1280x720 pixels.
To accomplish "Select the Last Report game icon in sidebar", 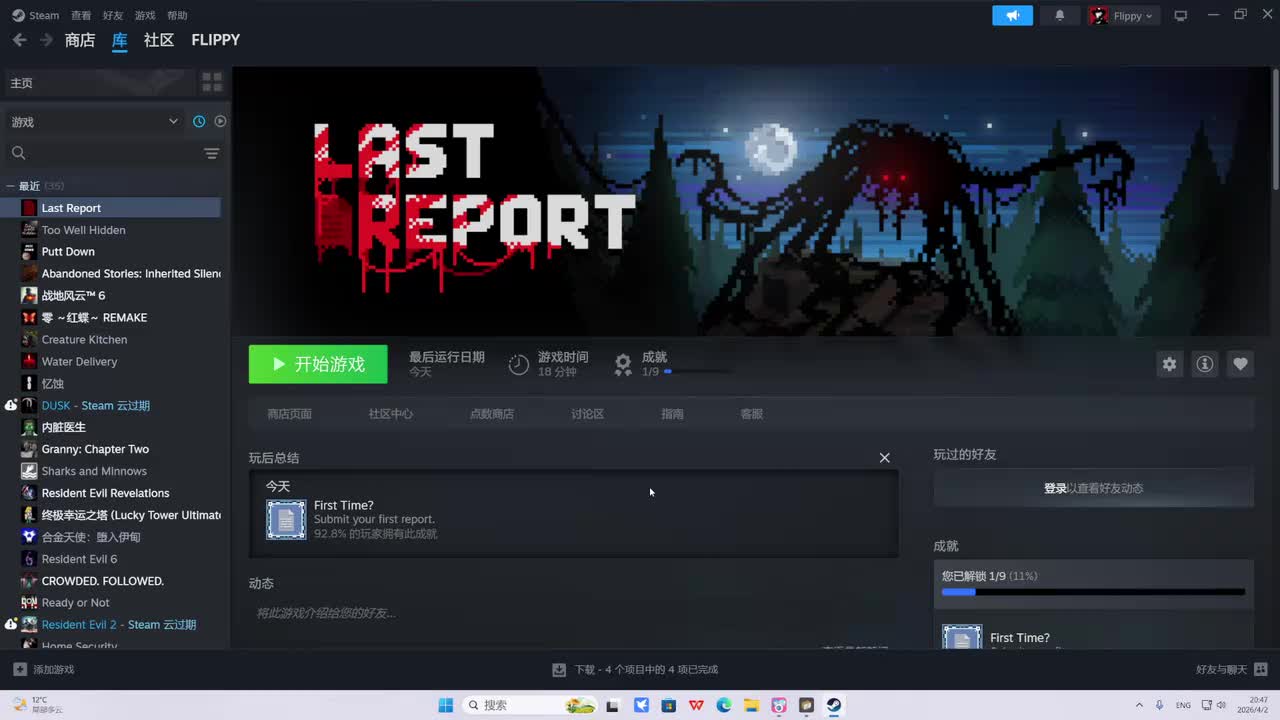I will point(29,208).
